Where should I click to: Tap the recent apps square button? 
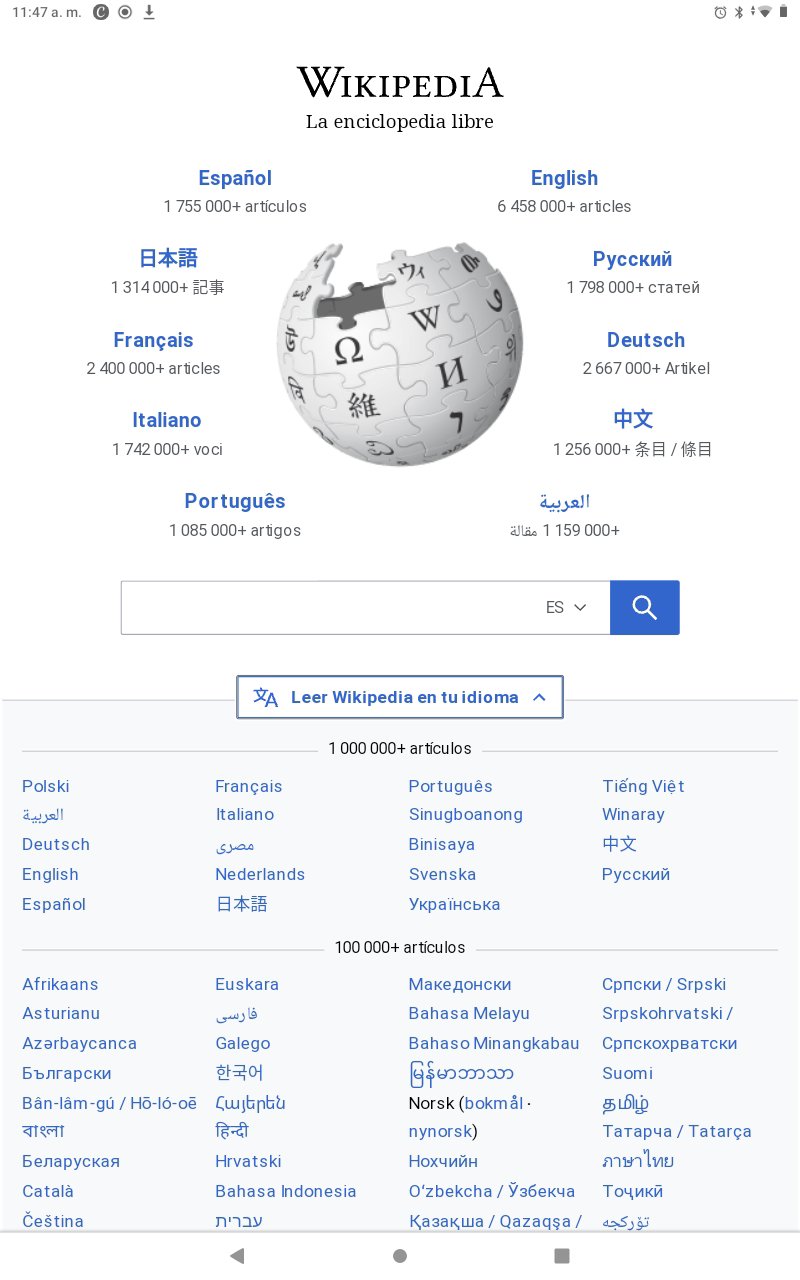tap(562, 1256)
